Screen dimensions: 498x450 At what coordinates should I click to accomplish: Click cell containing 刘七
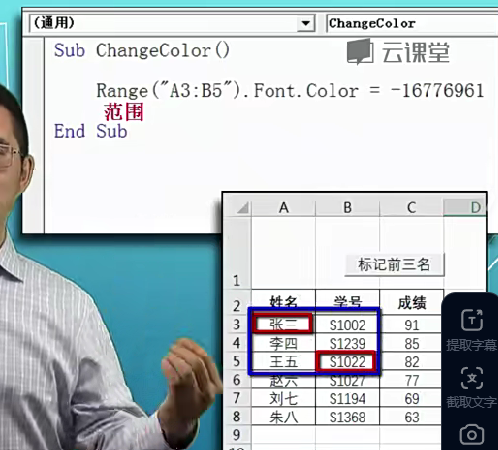pyautogui.click(x=283, y=398)
